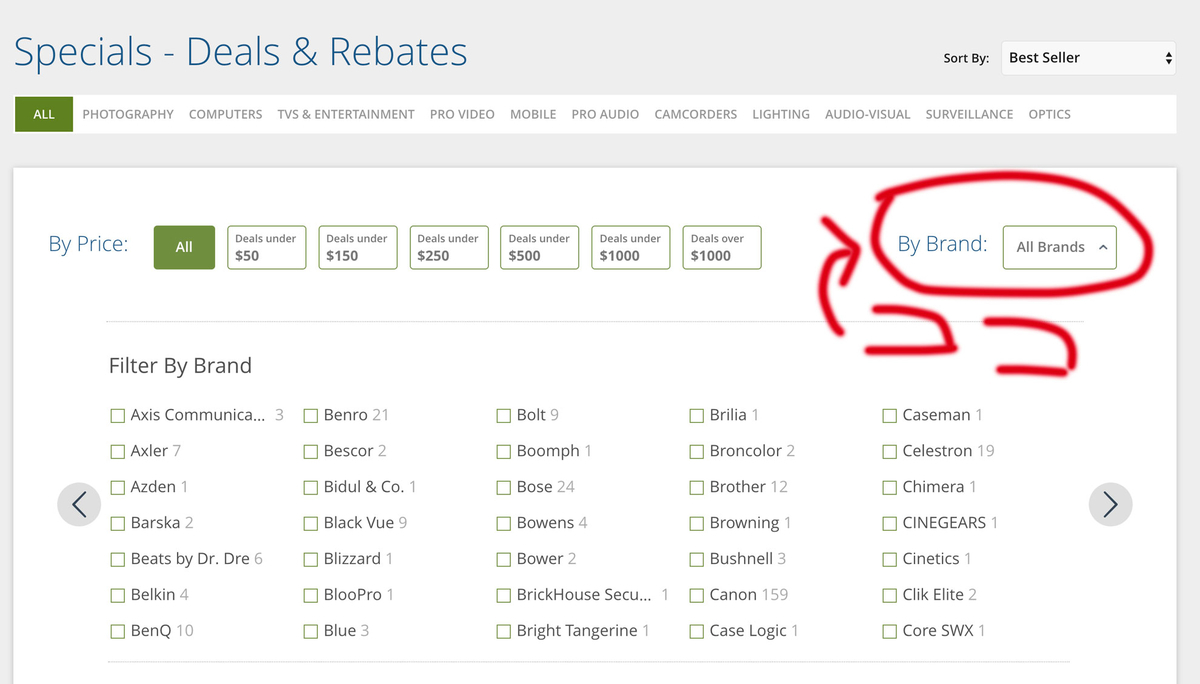Go to next brand list page arrow
The height and width of the screenshot is (684, 1200).
click(x=1110, y=504)
